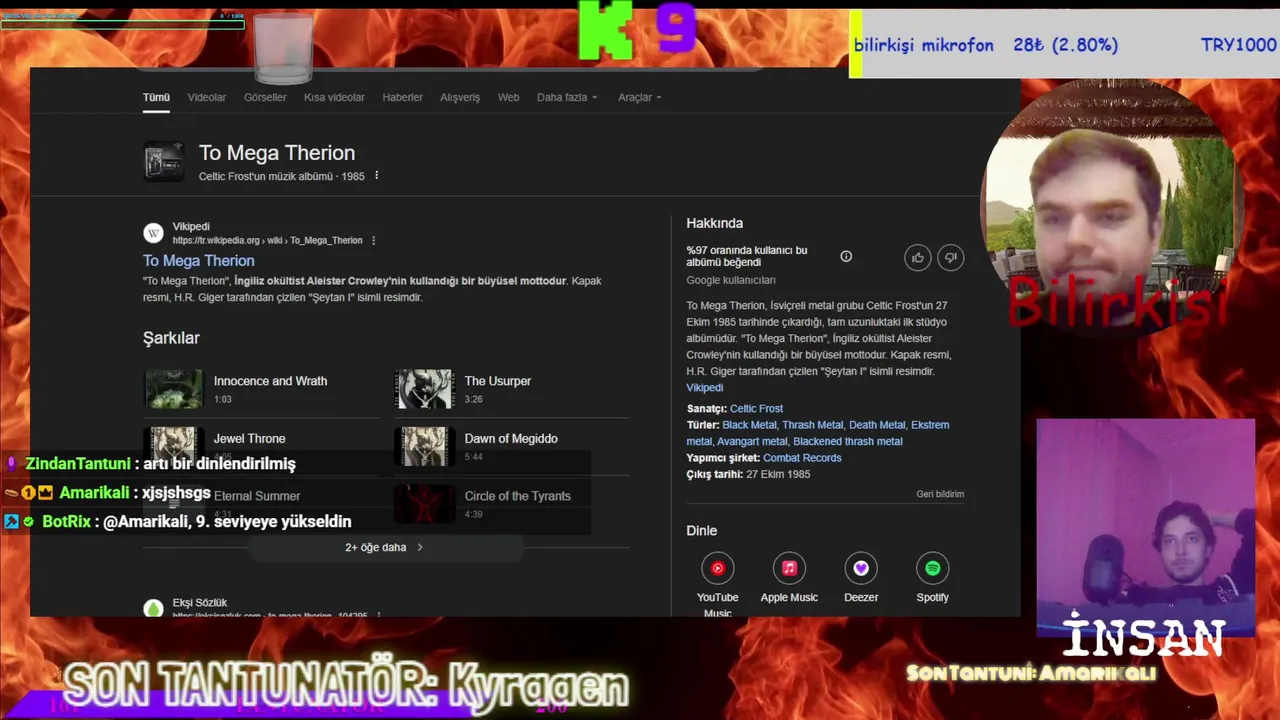Open the Deezer listen icon
This screenshot has width=1280, height=720.
[x=861, y=568]
